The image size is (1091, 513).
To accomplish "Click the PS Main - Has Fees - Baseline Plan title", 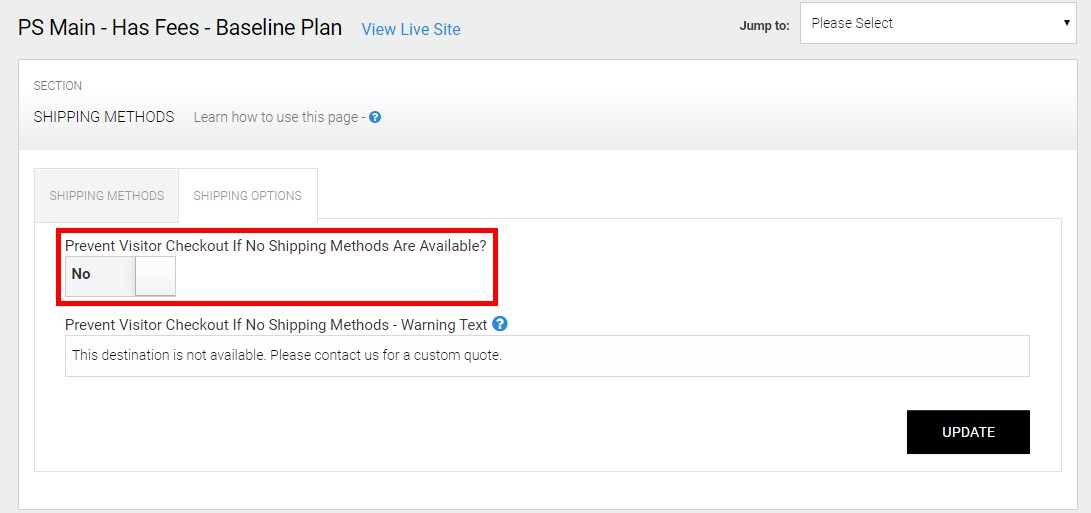I will click(x=180, y=28).
